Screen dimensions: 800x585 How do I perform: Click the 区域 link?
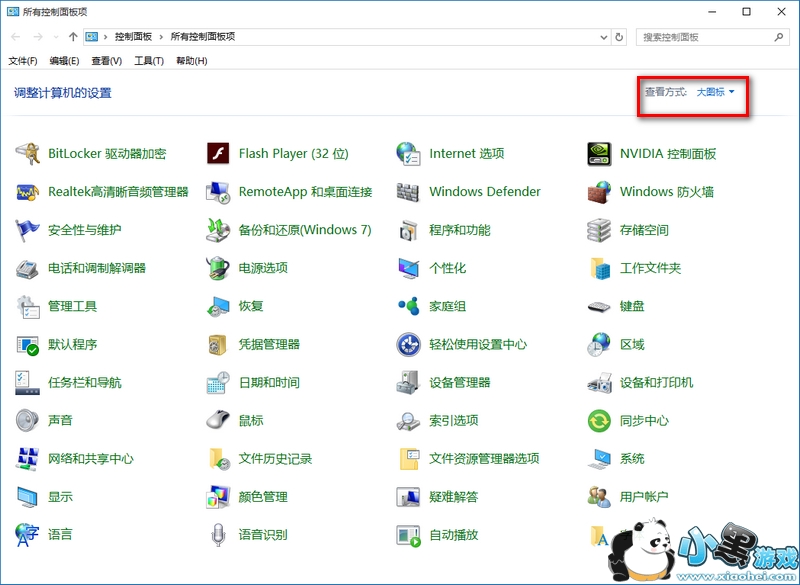click(632, 344)
